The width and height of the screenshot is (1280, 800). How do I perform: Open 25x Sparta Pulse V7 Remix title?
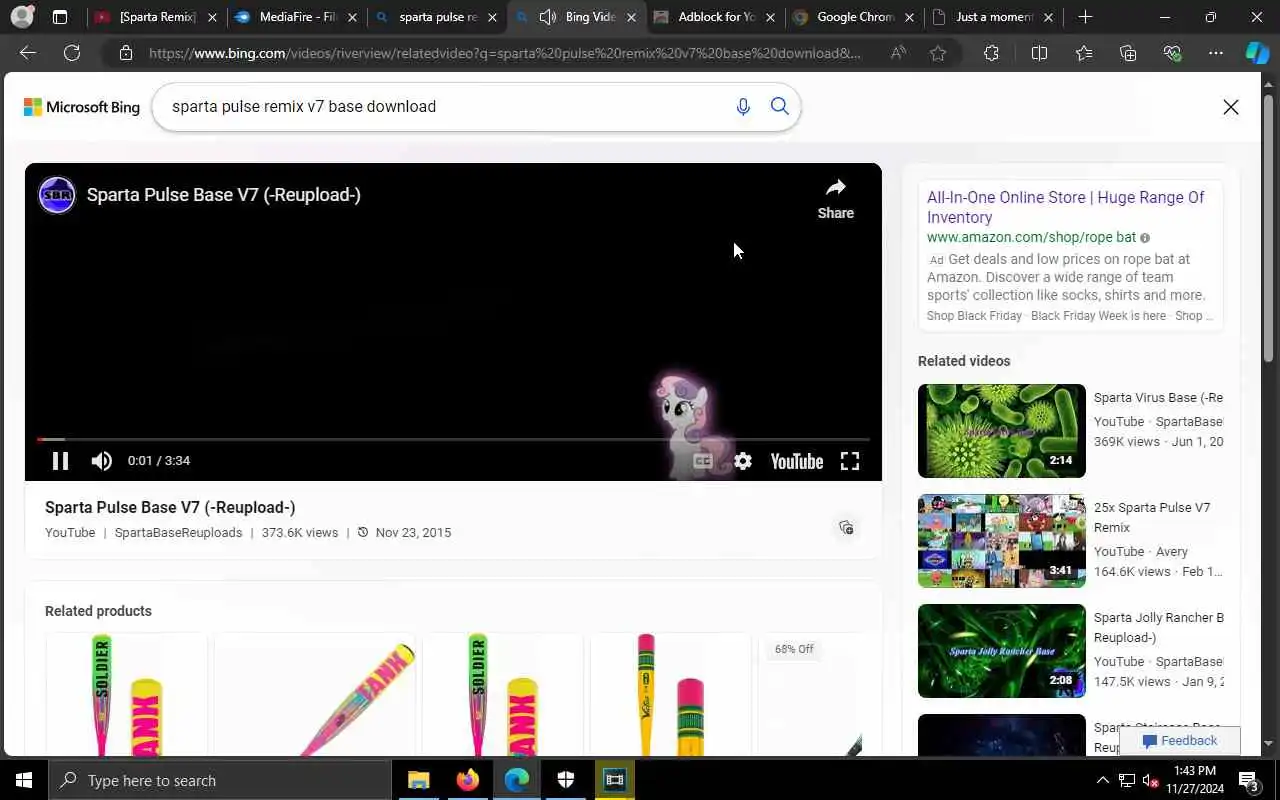coord(1152,517)
